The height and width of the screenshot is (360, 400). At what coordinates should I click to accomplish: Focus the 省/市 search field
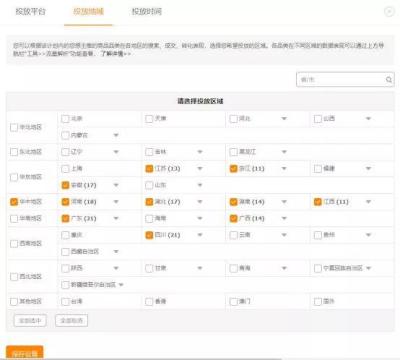click(x=345, y=80)
